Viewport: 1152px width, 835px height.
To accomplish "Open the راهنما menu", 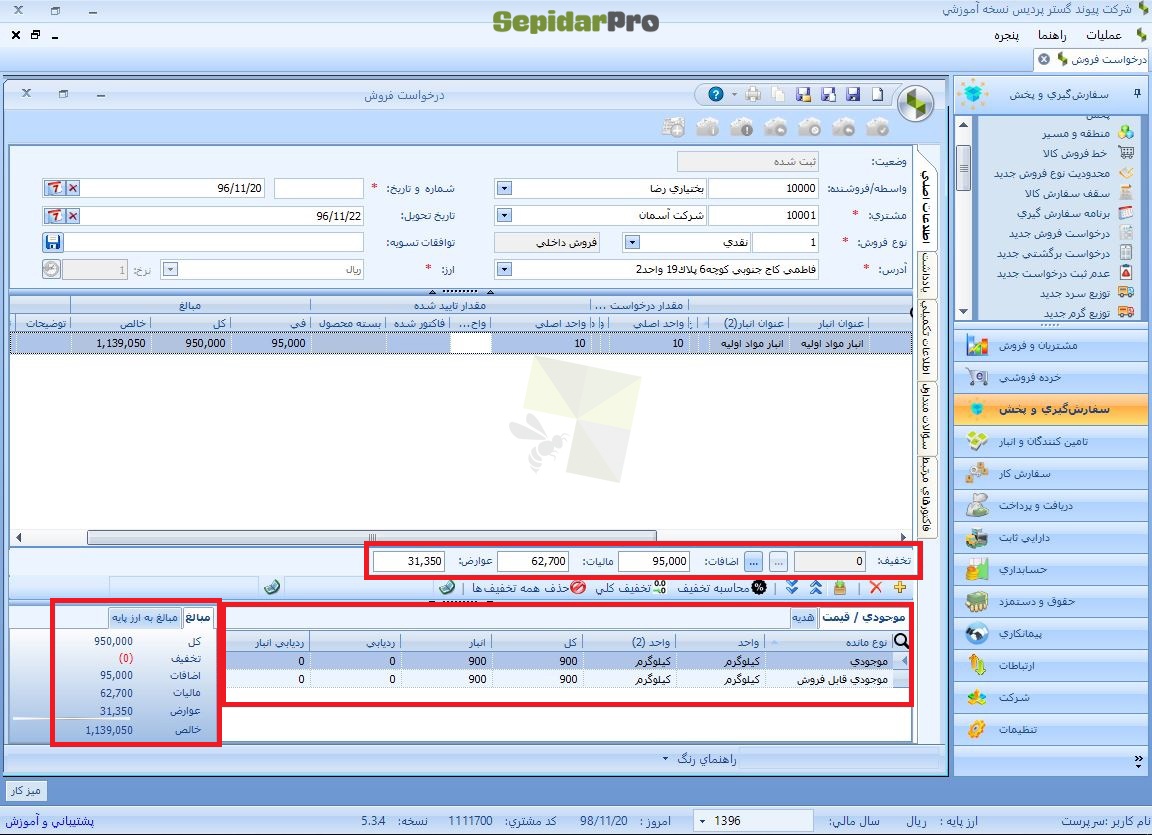I will 1052,35.
